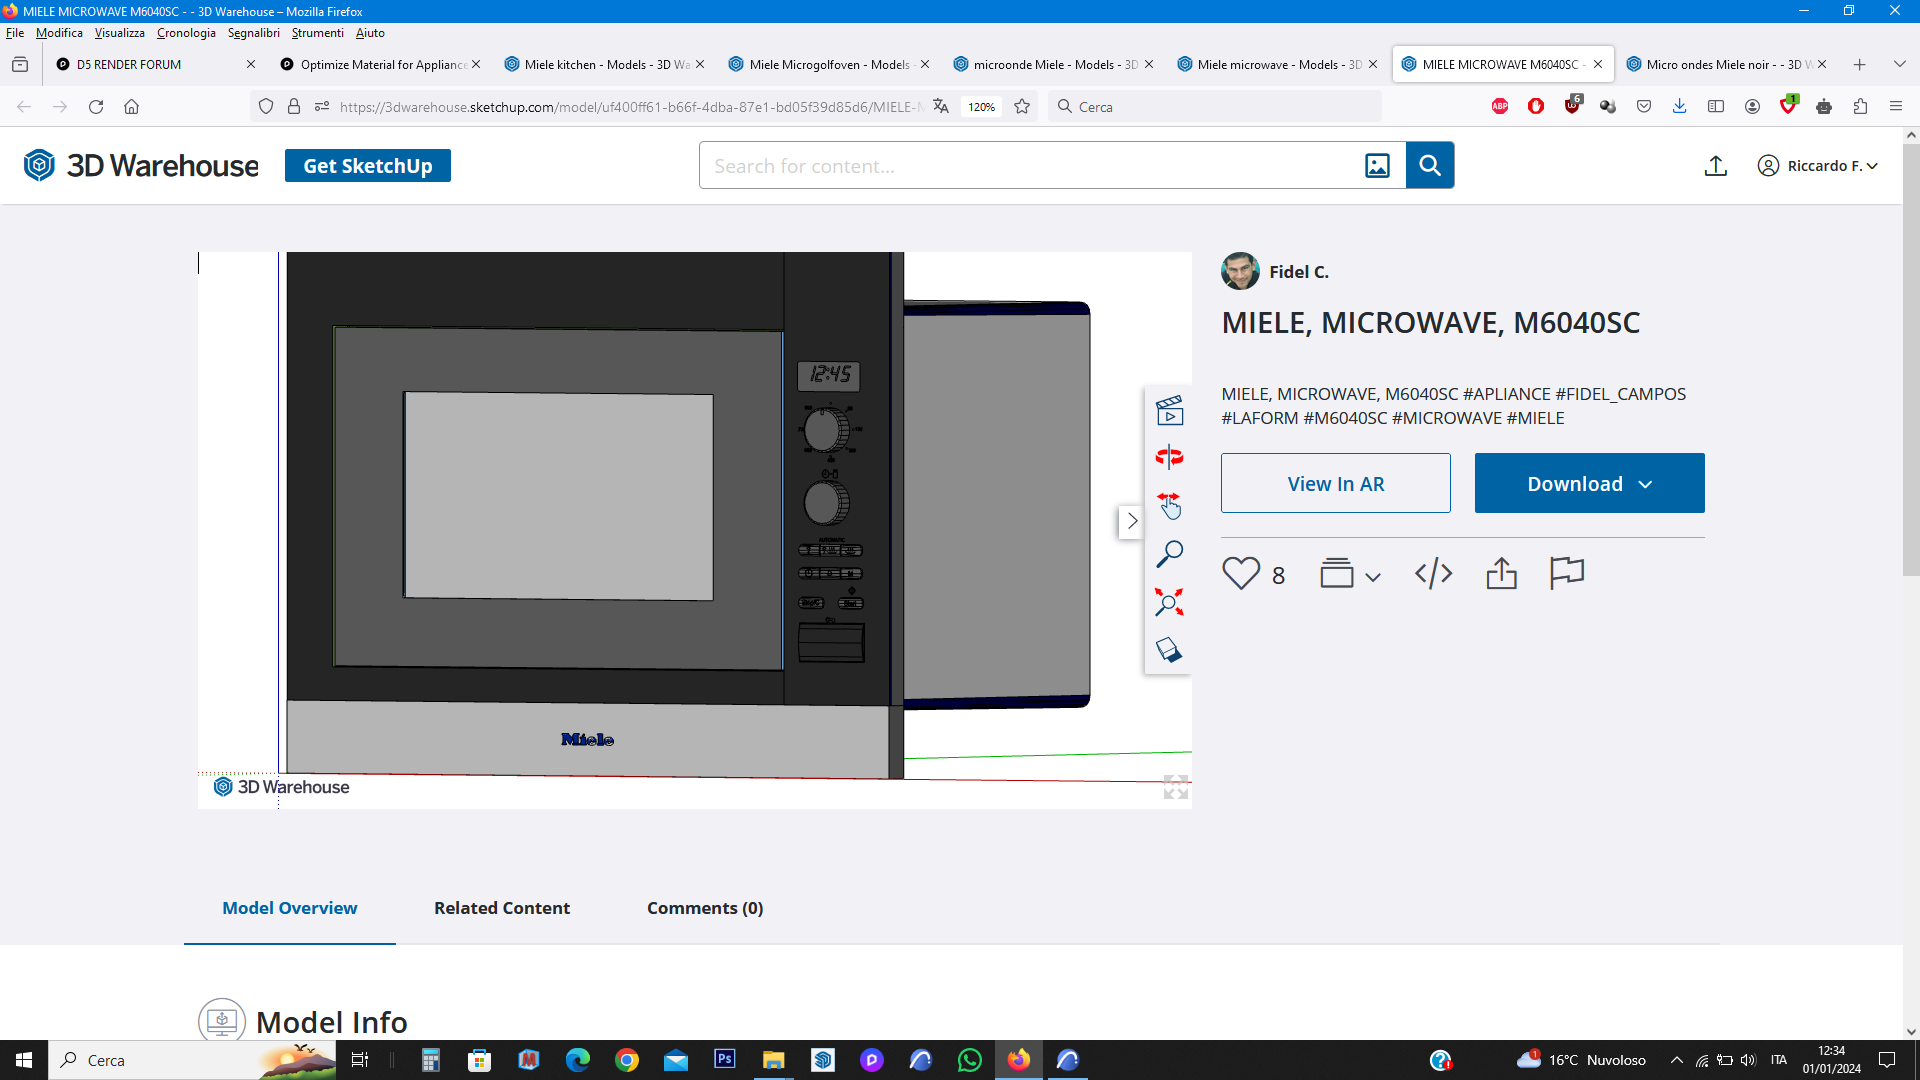Collapse the viewer toolbar with the arrow
This screenshot has height=1080, width=1920.
pyautogui.click(x=1131, y=521)
